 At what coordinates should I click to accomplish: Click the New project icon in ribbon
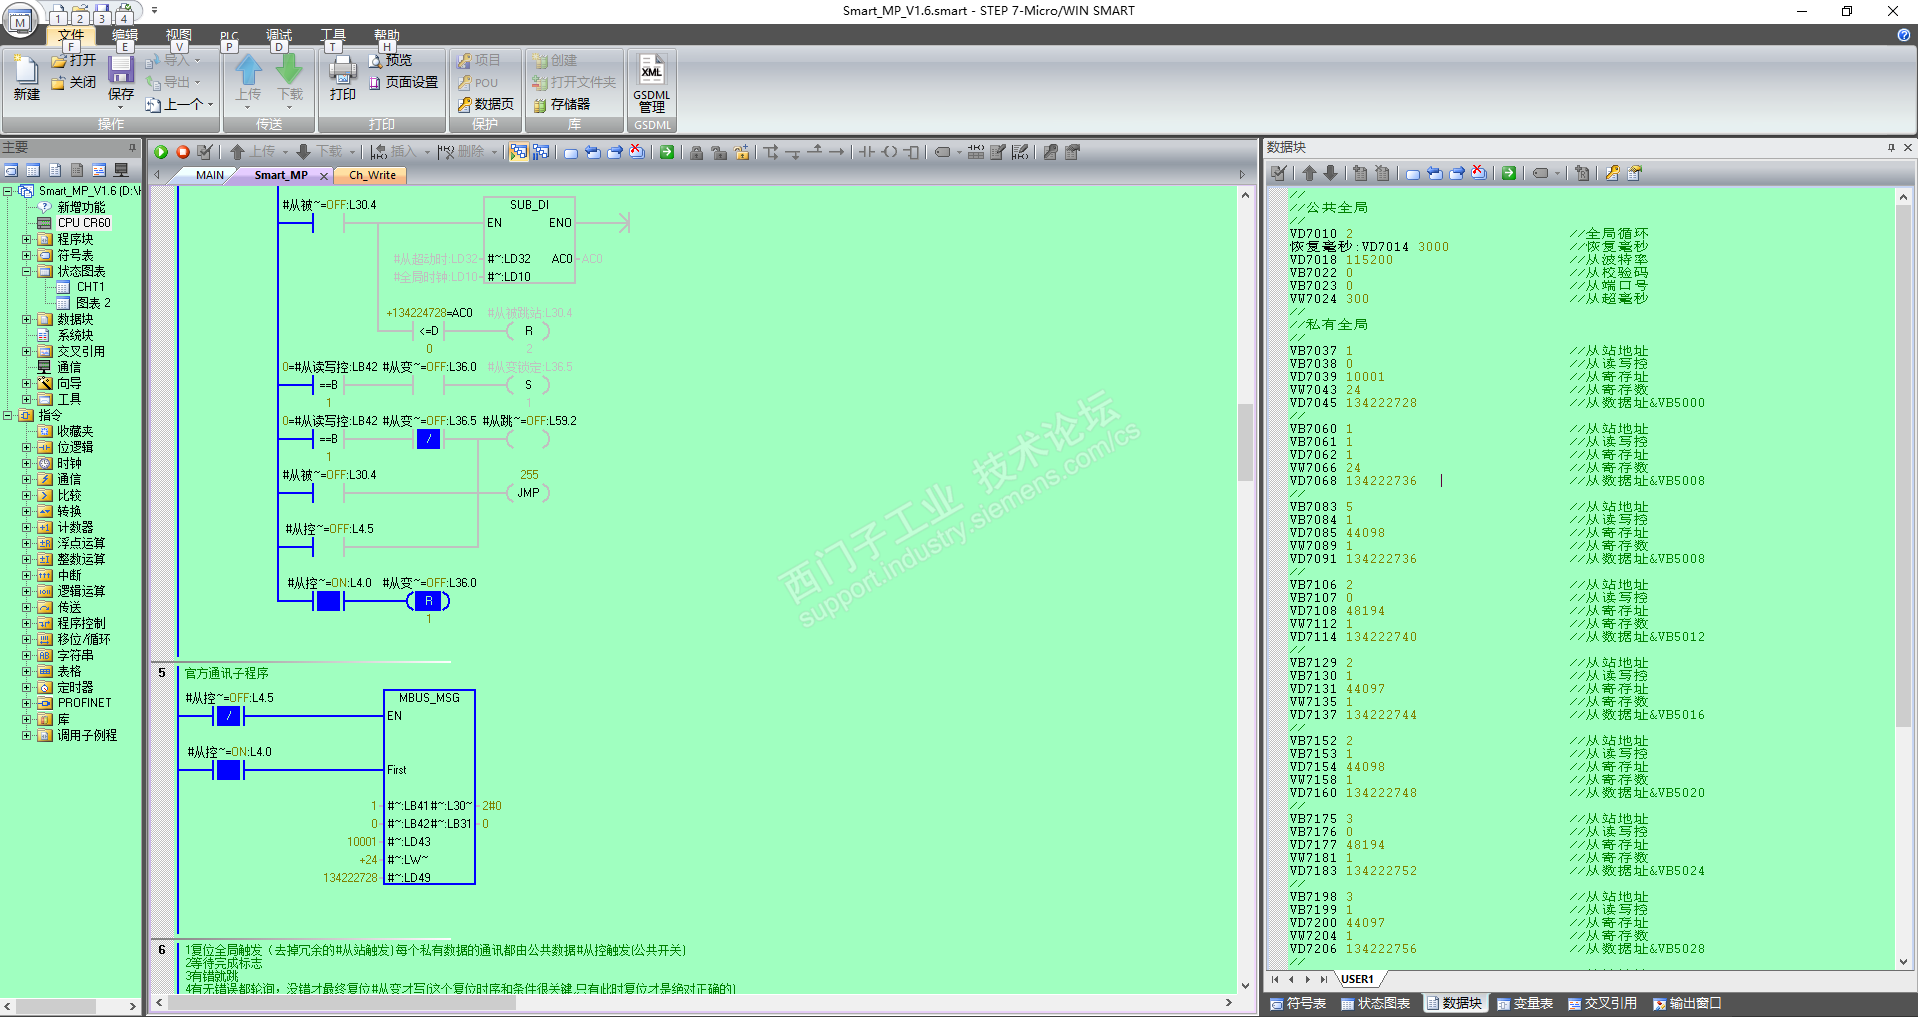click(x=27, y=78)
